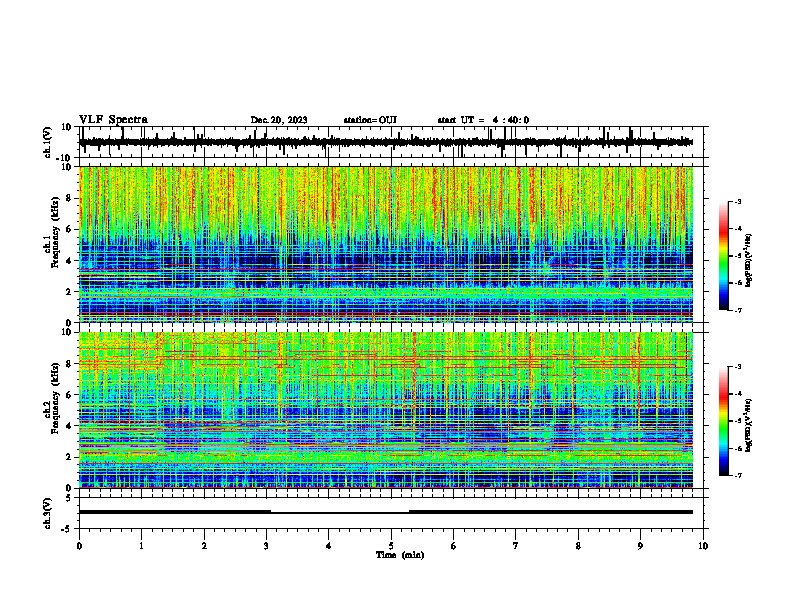792x612 pixels.
Task: Click the ch.1(V) waveform axis label
Action: (x=48, y=142)
